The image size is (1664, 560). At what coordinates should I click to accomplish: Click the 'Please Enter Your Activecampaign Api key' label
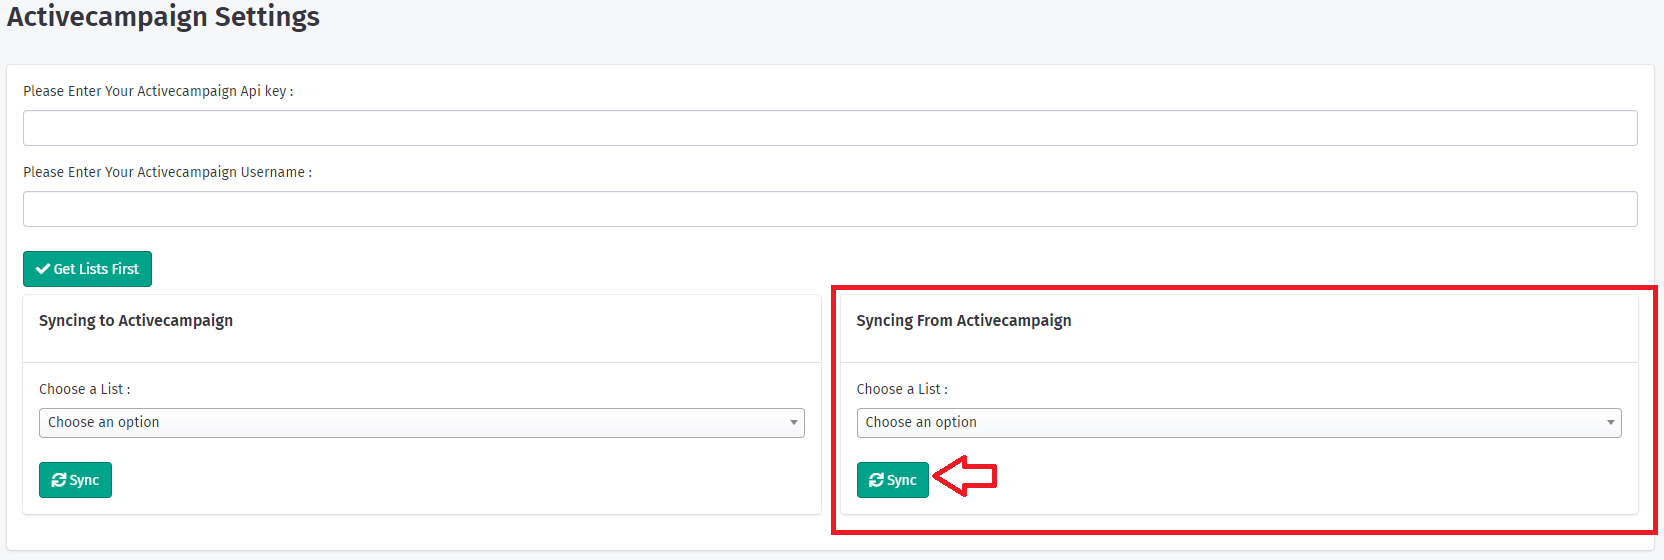[x=158, y=91]
